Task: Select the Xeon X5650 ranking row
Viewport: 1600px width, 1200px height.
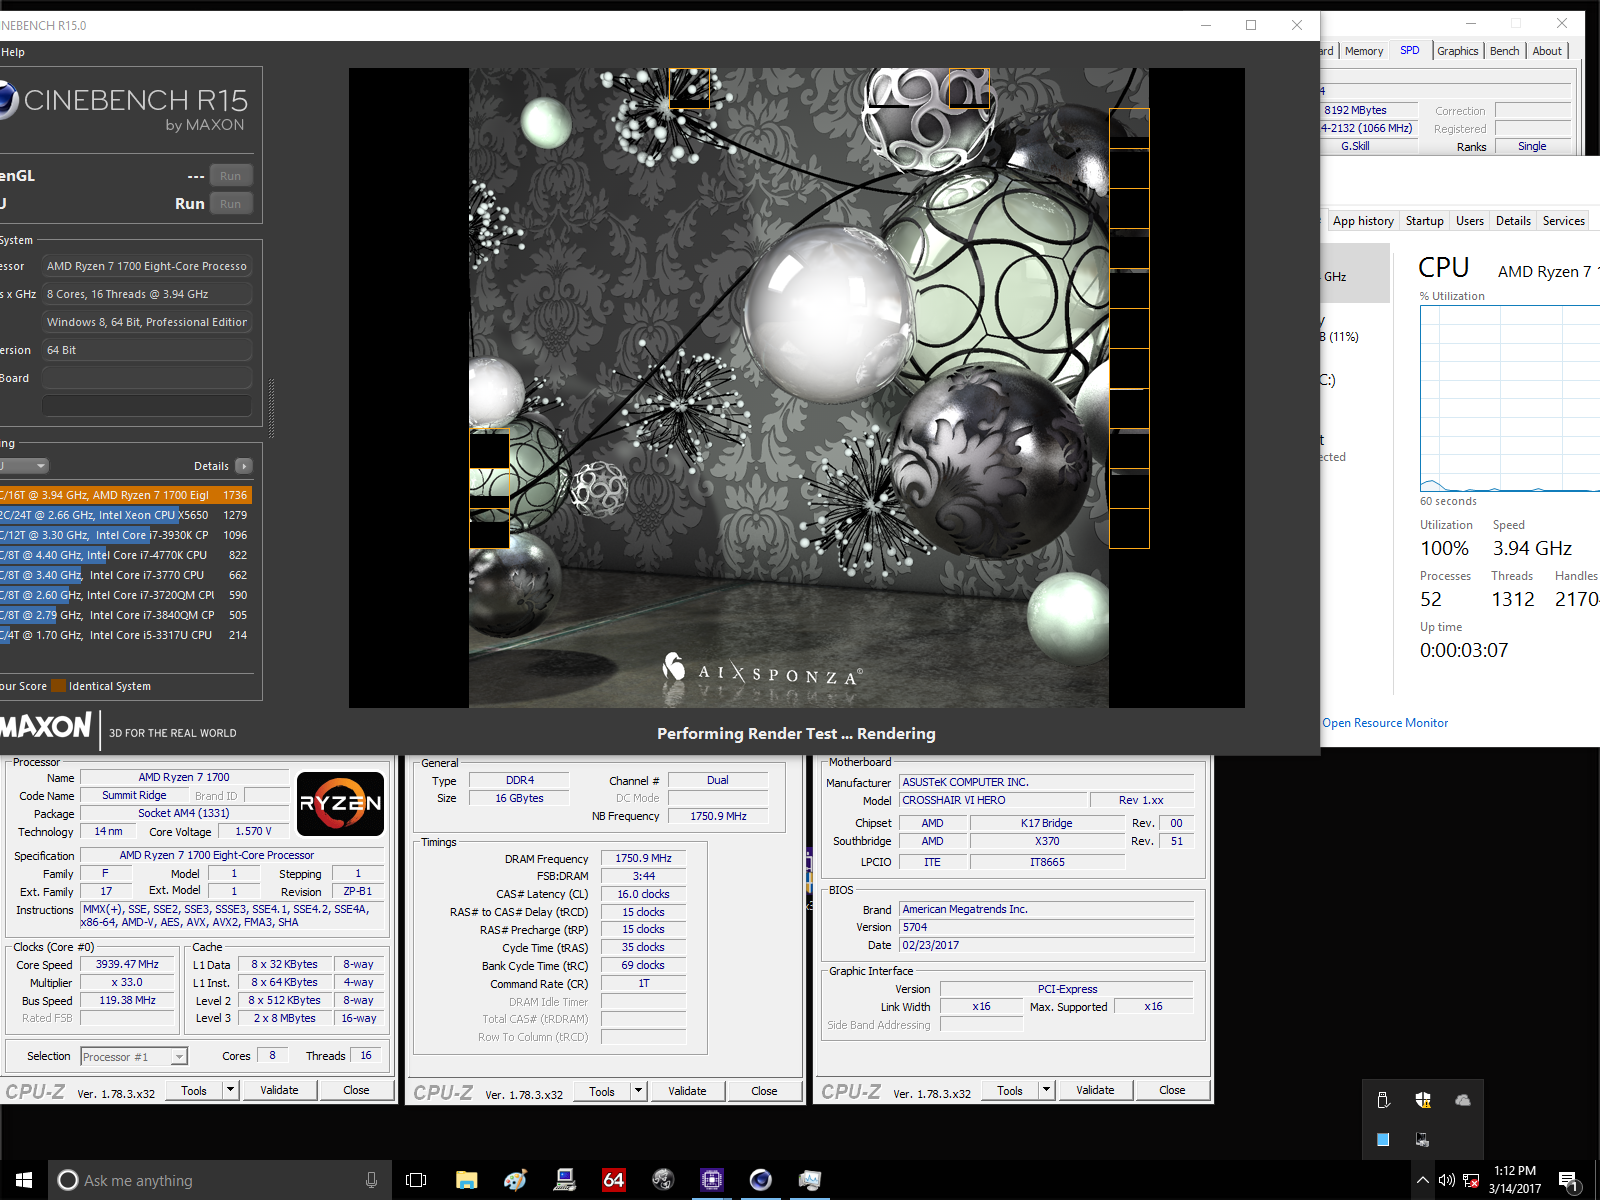Action: click(x=125, y=515)
